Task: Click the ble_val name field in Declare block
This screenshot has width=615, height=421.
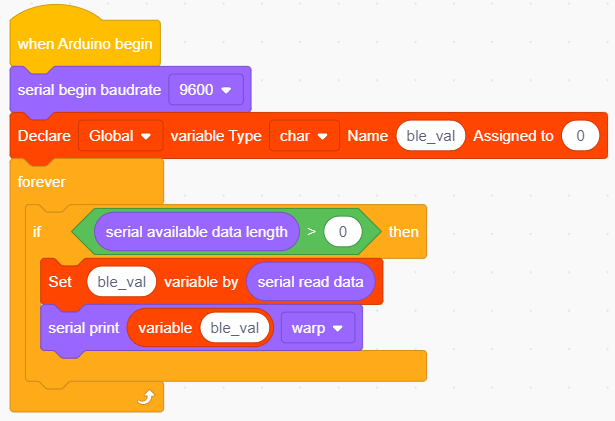Action: [431, 136]
